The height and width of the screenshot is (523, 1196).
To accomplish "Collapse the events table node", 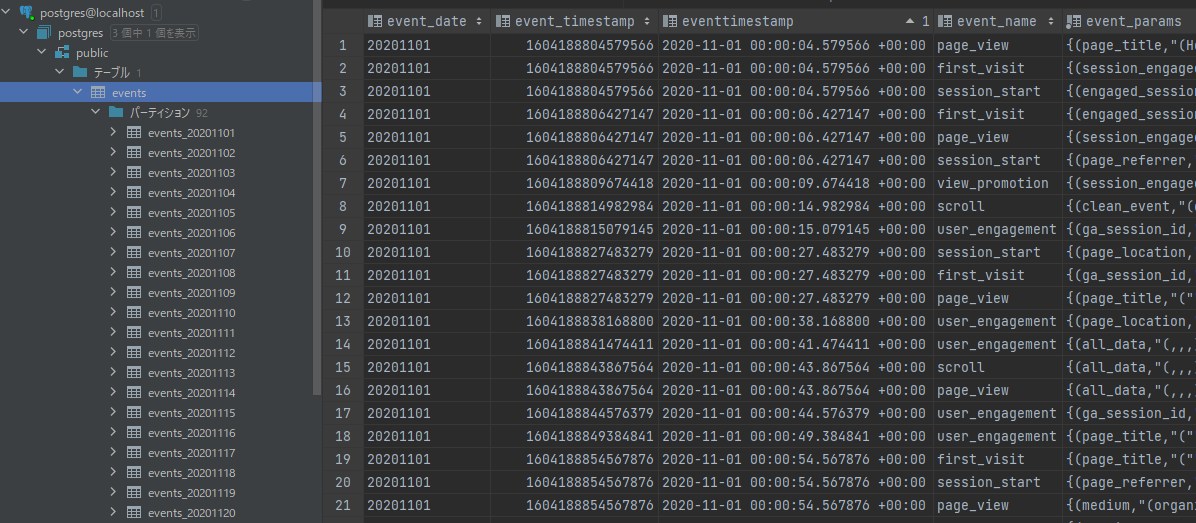I will pos(77,92).
